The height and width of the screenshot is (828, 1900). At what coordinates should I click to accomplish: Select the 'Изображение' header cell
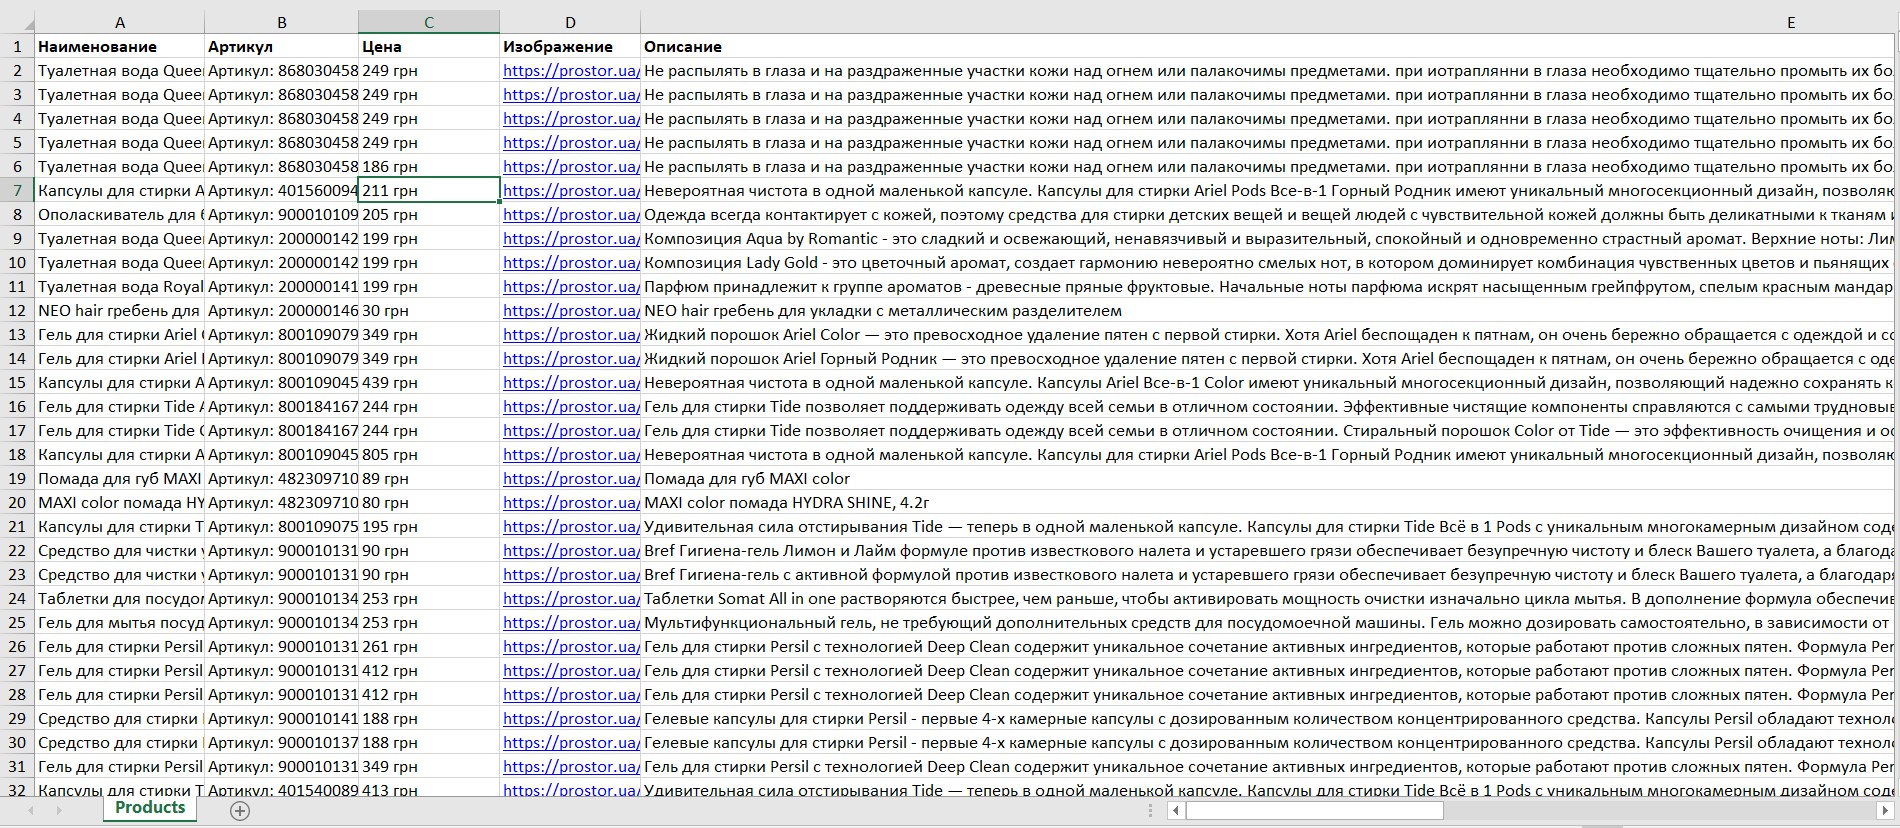click(x=570, y=46)
